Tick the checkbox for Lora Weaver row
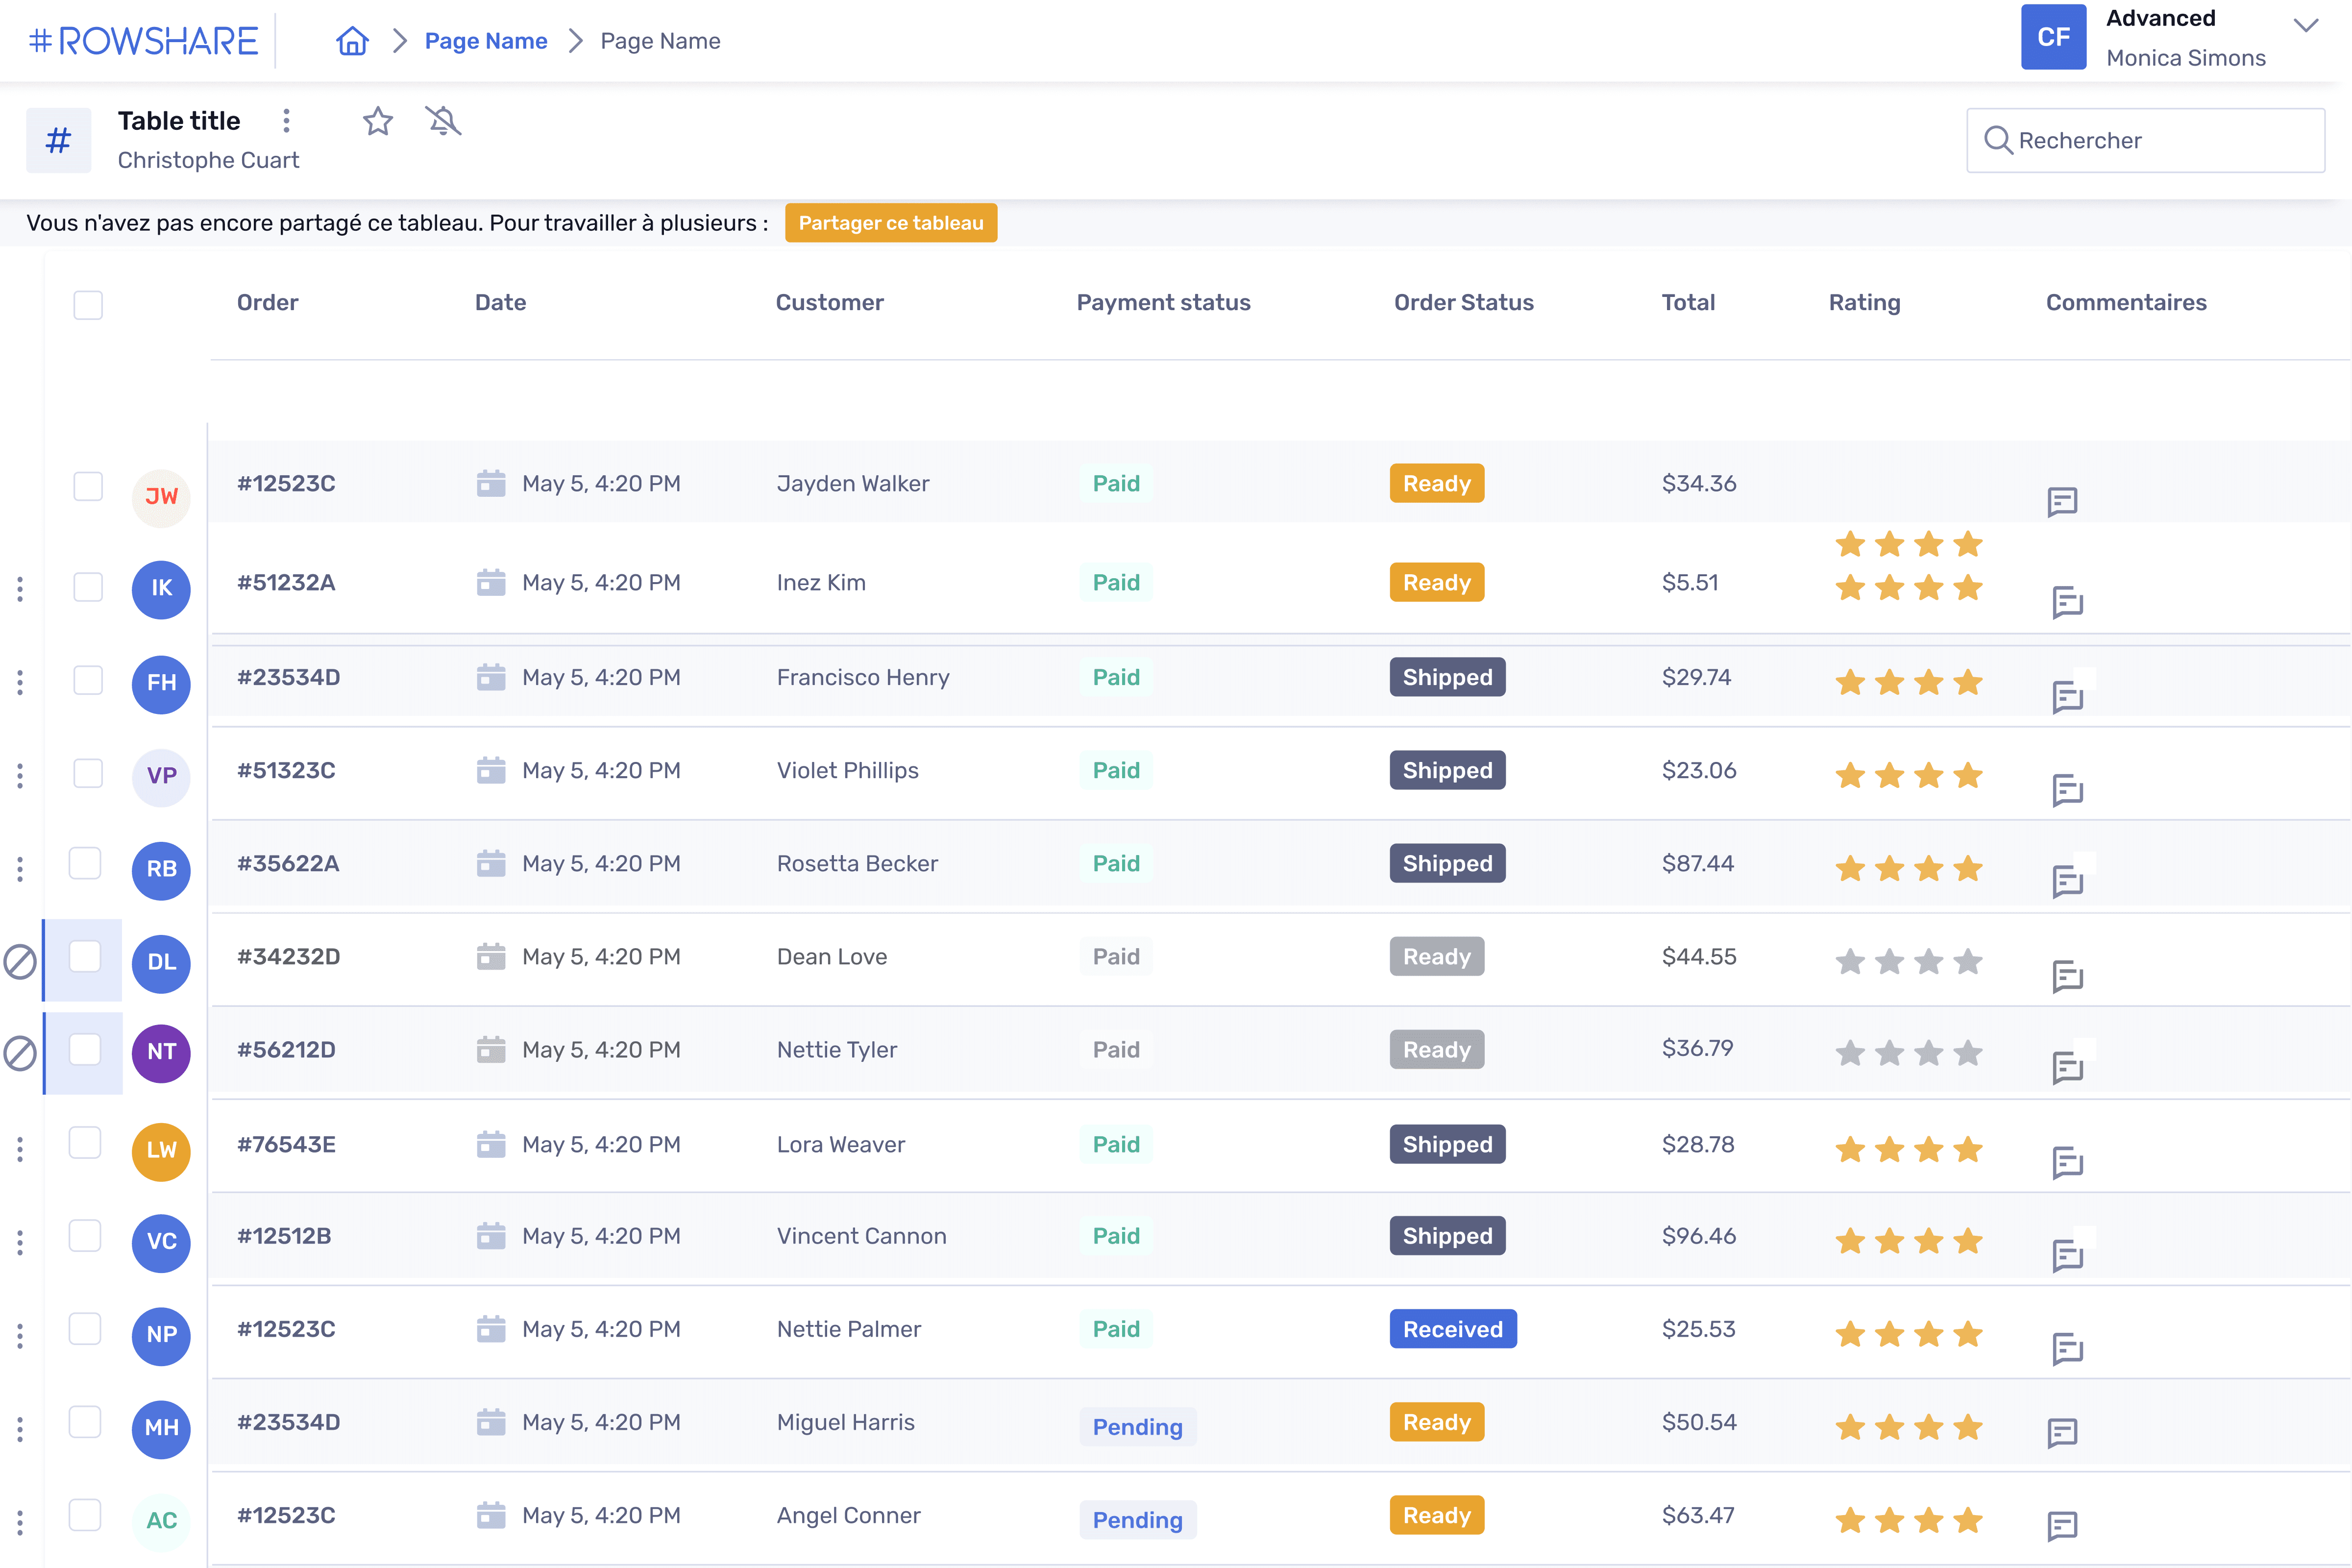 (x=85, y=1142)
